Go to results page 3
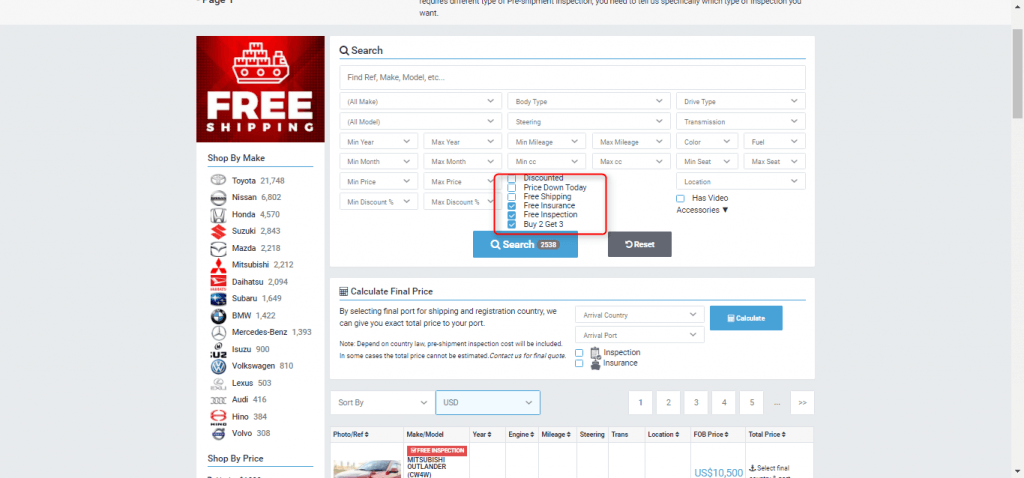The image size is (1024, 478). (696, 402)
